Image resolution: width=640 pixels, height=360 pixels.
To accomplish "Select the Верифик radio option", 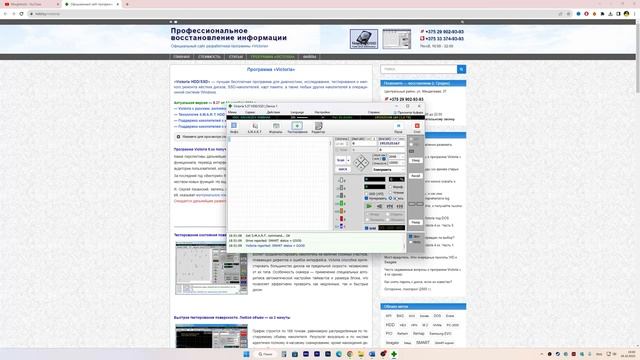I will [x=396, y=187].
